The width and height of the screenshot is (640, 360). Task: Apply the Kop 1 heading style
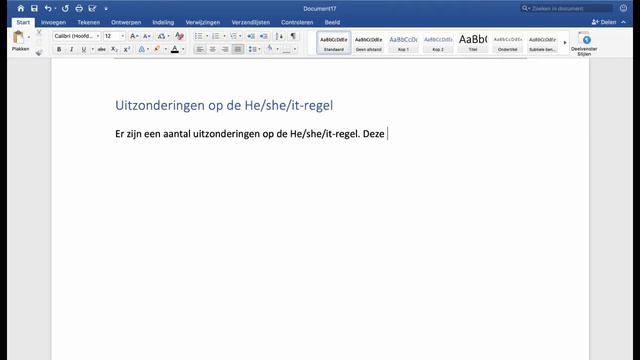pyautogui.click(x=403, y=43)
